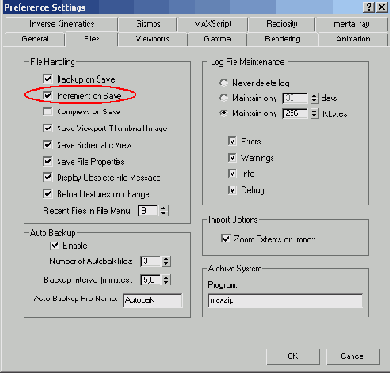Screen dimensions: 390x373
Task: Toggle Reload Textures on Change
Action: click(48, 194)
